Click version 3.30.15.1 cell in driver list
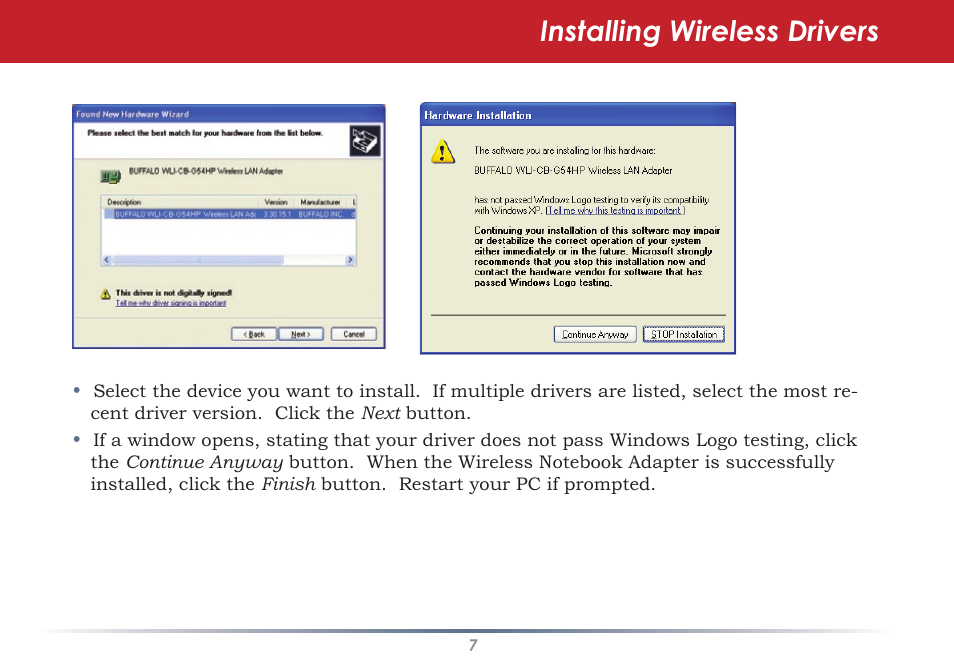Screen dimensions: 954x661 (277, 214)
